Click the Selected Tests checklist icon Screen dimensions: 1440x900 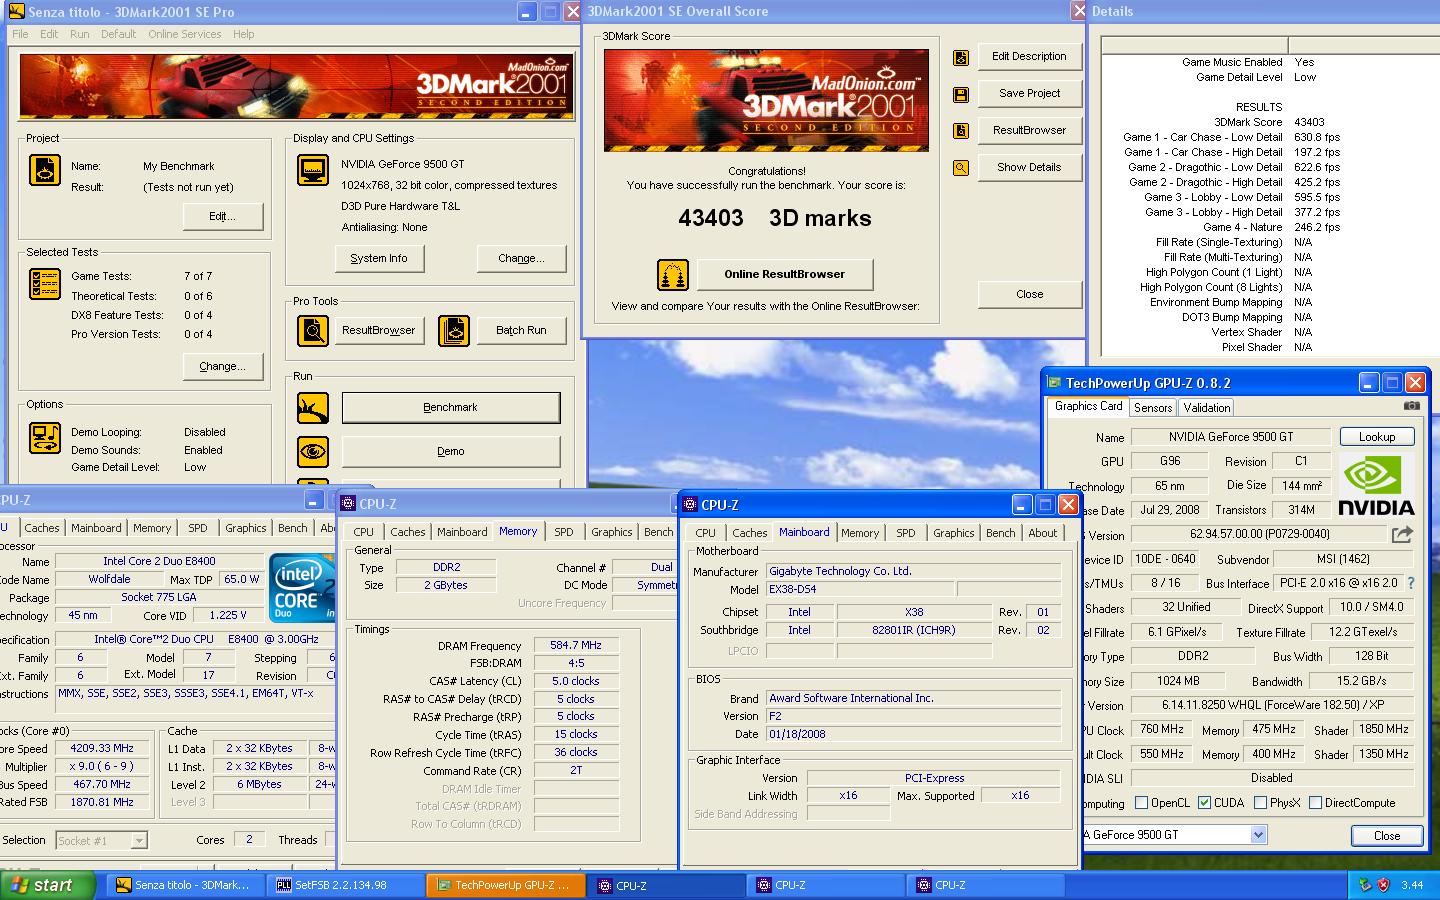click(x=45, y=284)
